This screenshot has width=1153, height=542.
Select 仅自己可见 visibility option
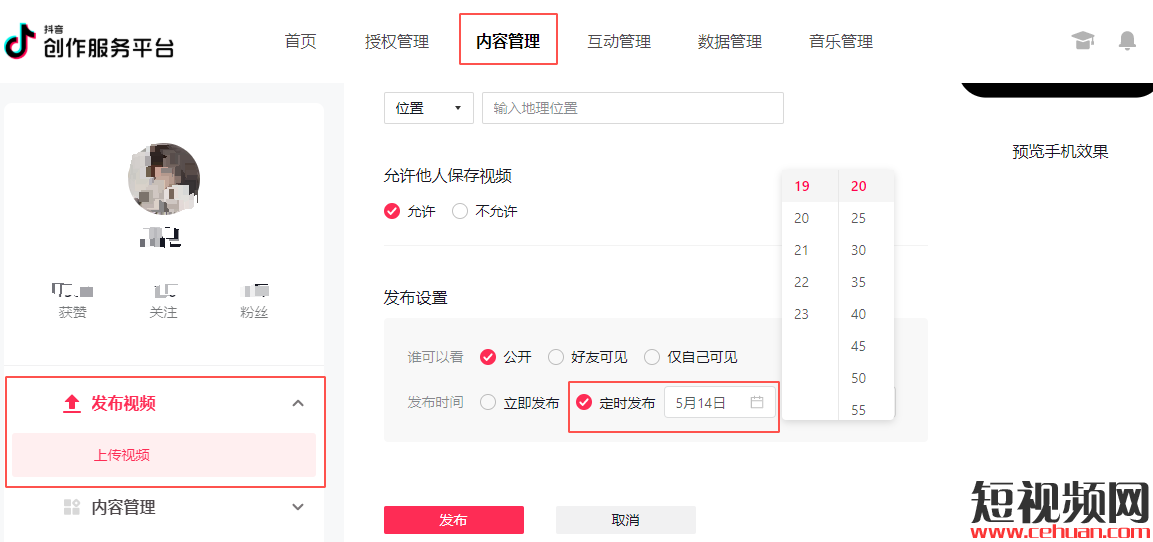tap(652, 357)
